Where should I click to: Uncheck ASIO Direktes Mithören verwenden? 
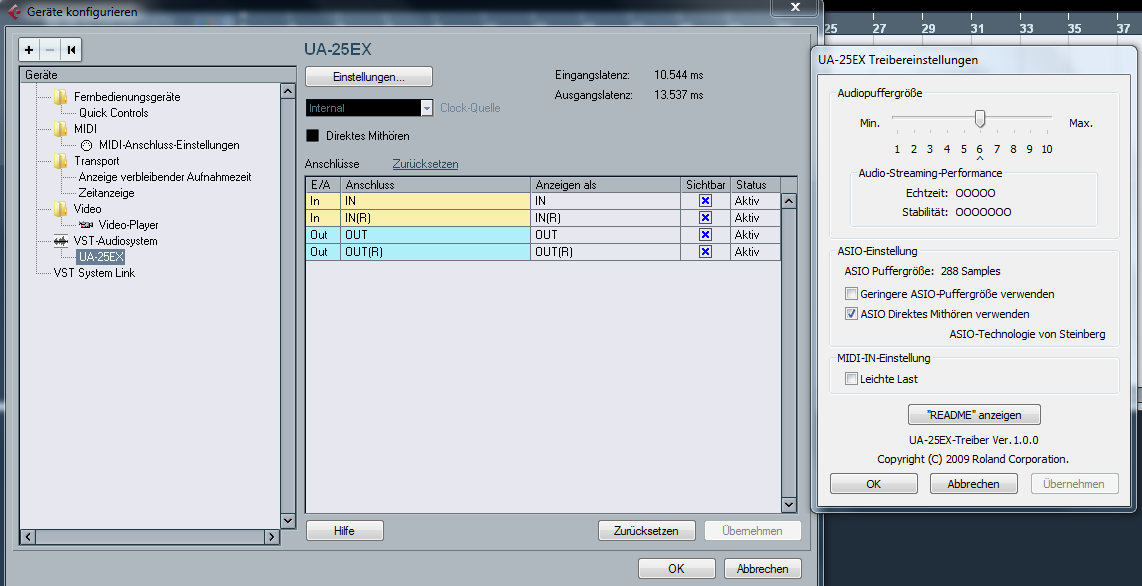[x=851, y=314]
